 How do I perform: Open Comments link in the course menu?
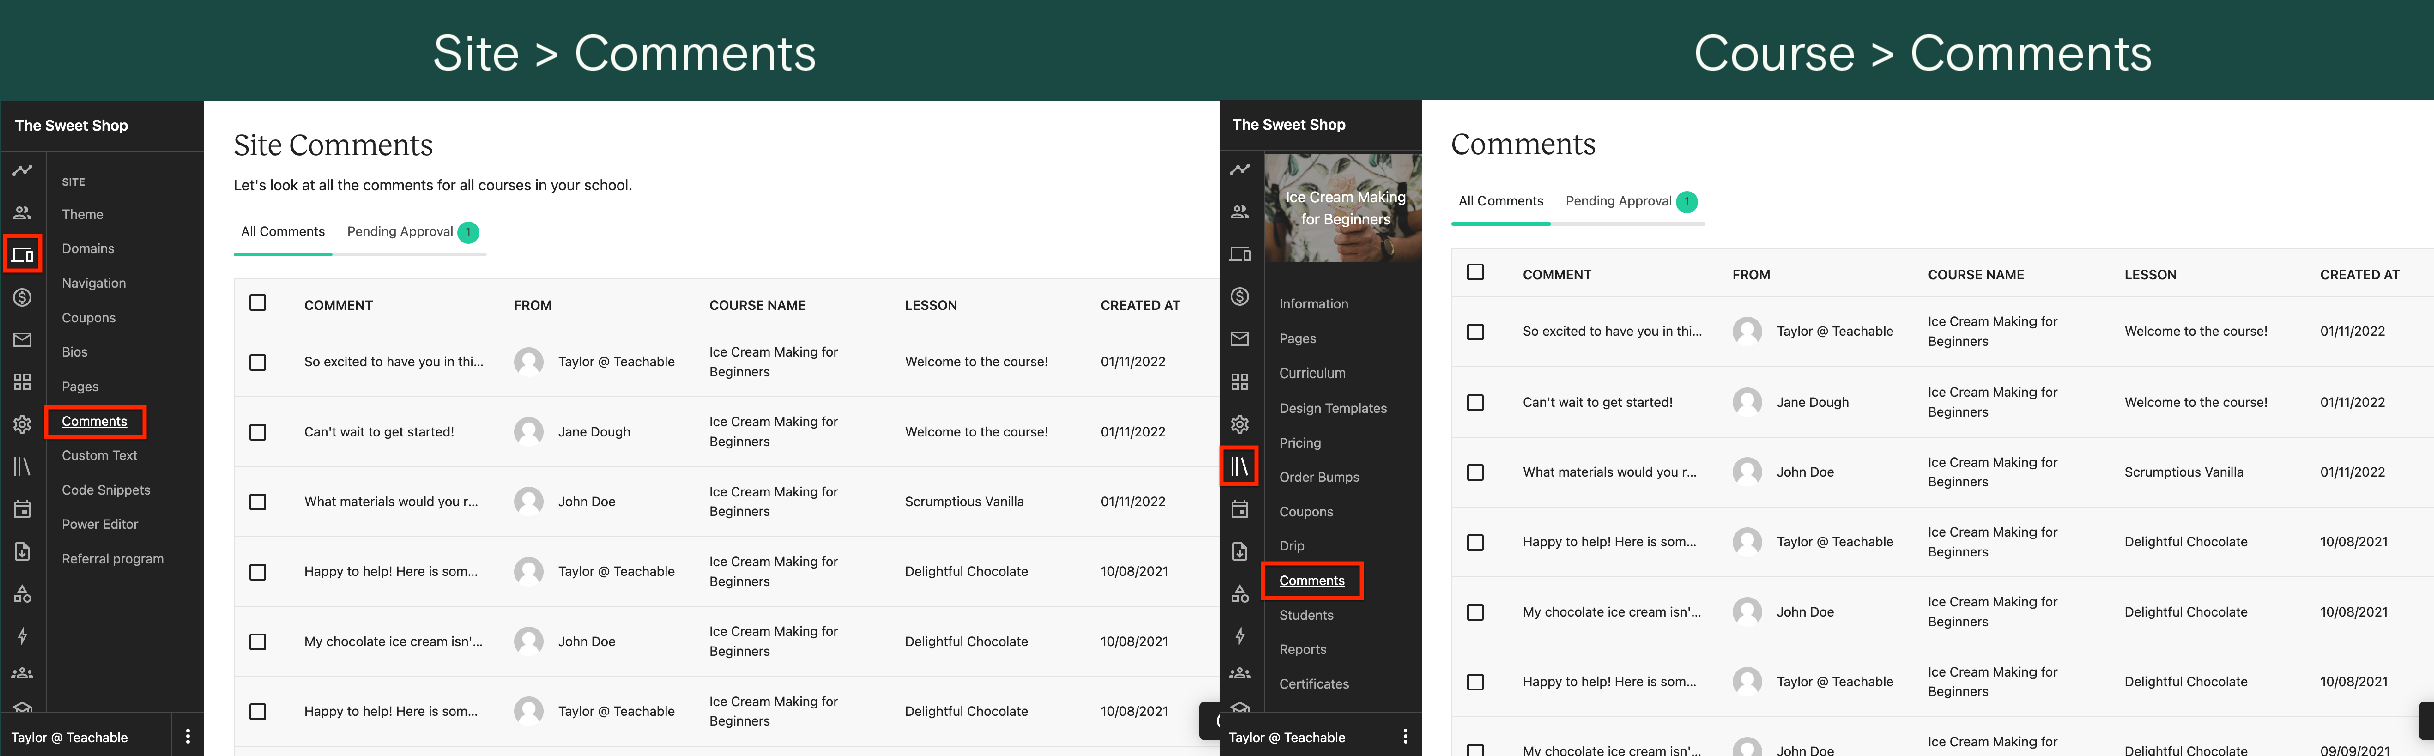pos(1312,580)
